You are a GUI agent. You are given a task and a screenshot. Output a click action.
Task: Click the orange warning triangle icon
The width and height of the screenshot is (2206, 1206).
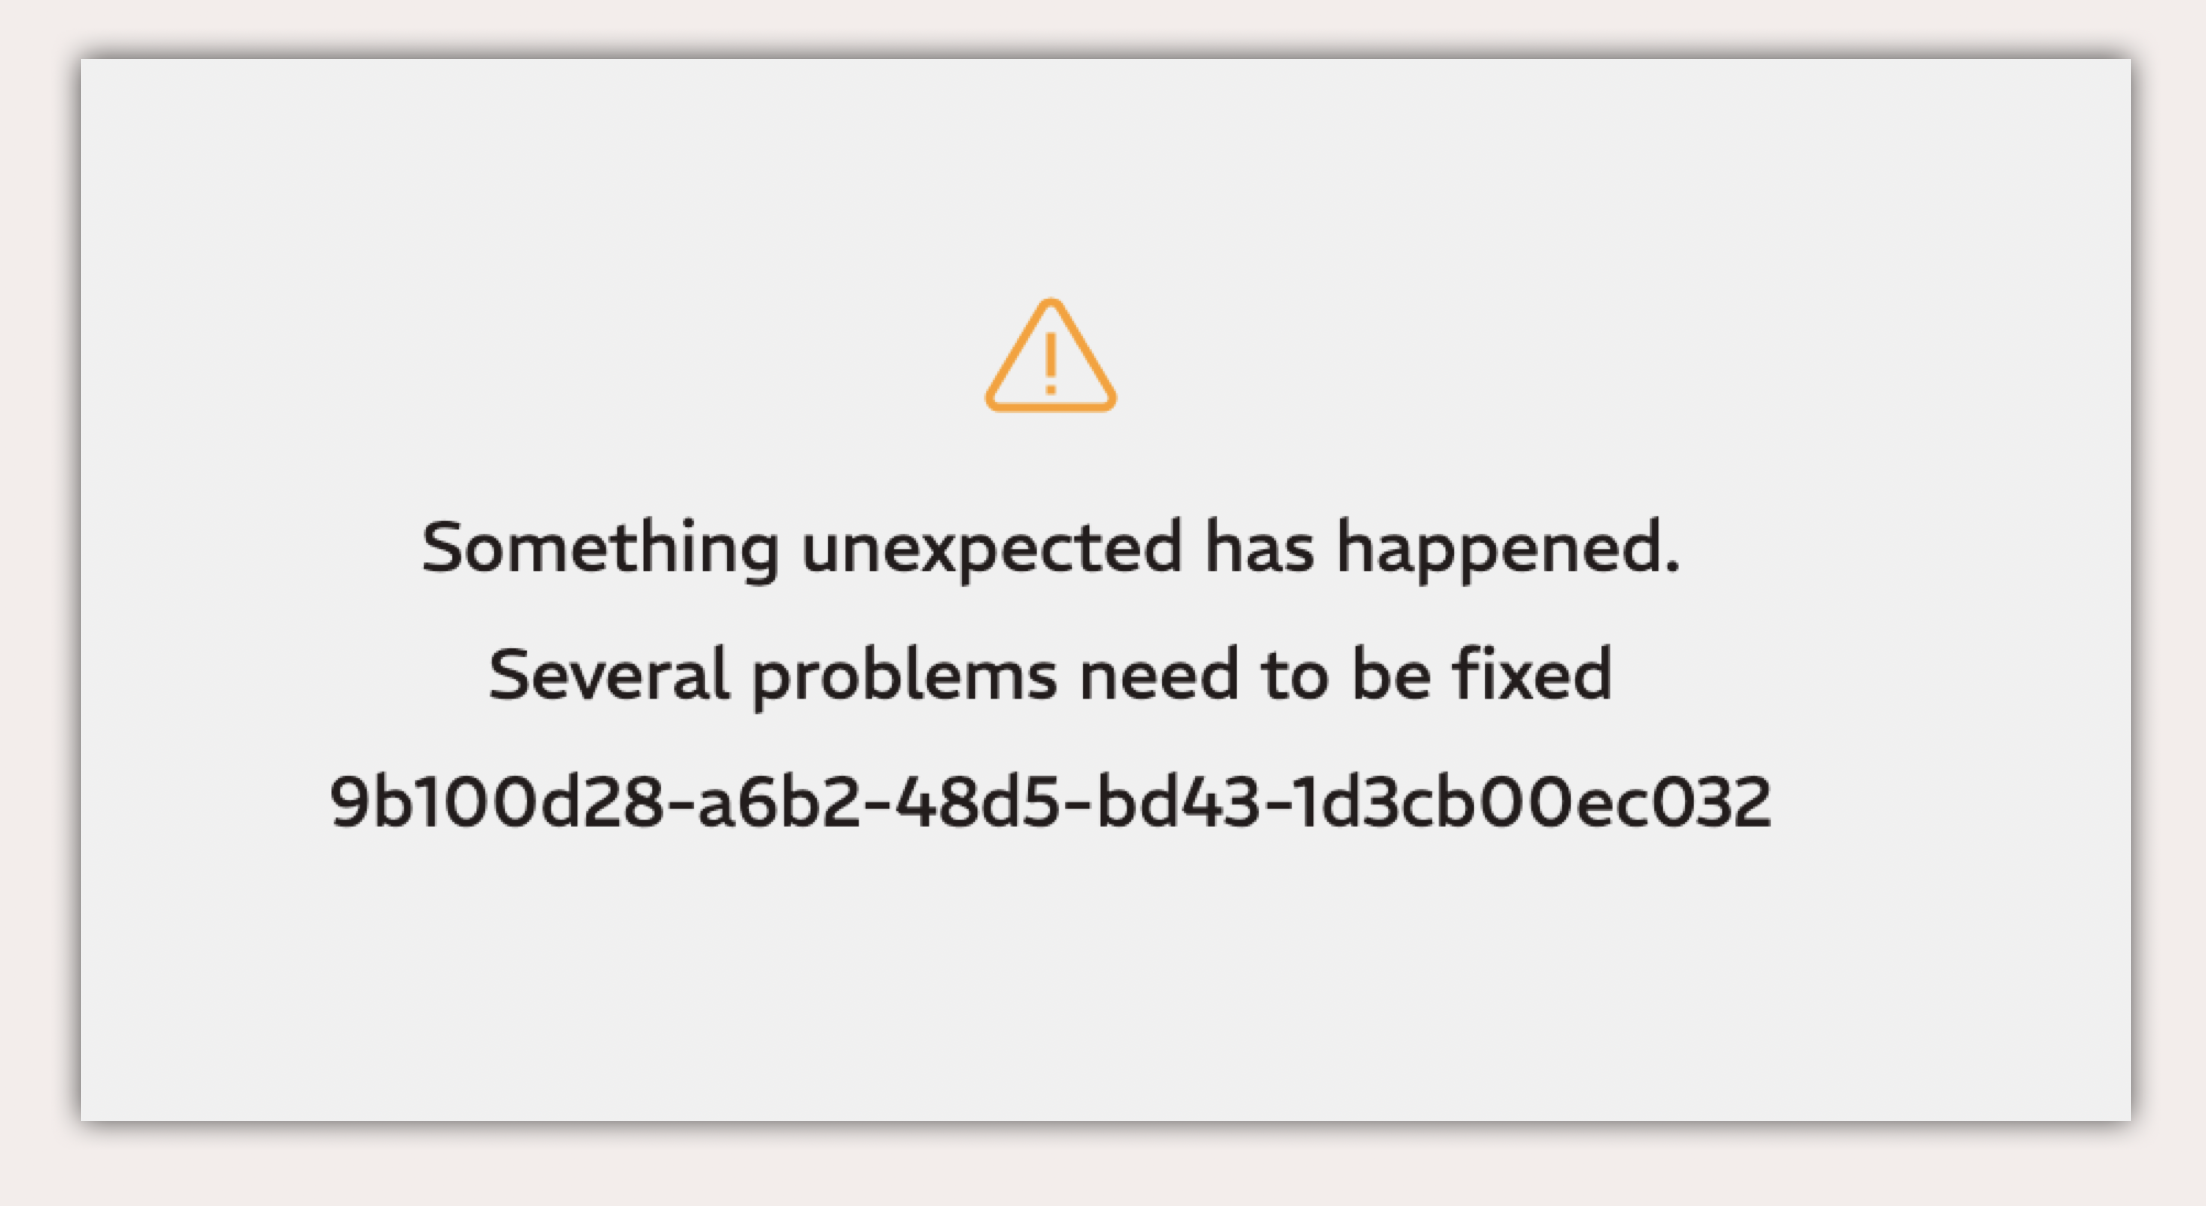pyautogui.click(x=1050, y=356)
